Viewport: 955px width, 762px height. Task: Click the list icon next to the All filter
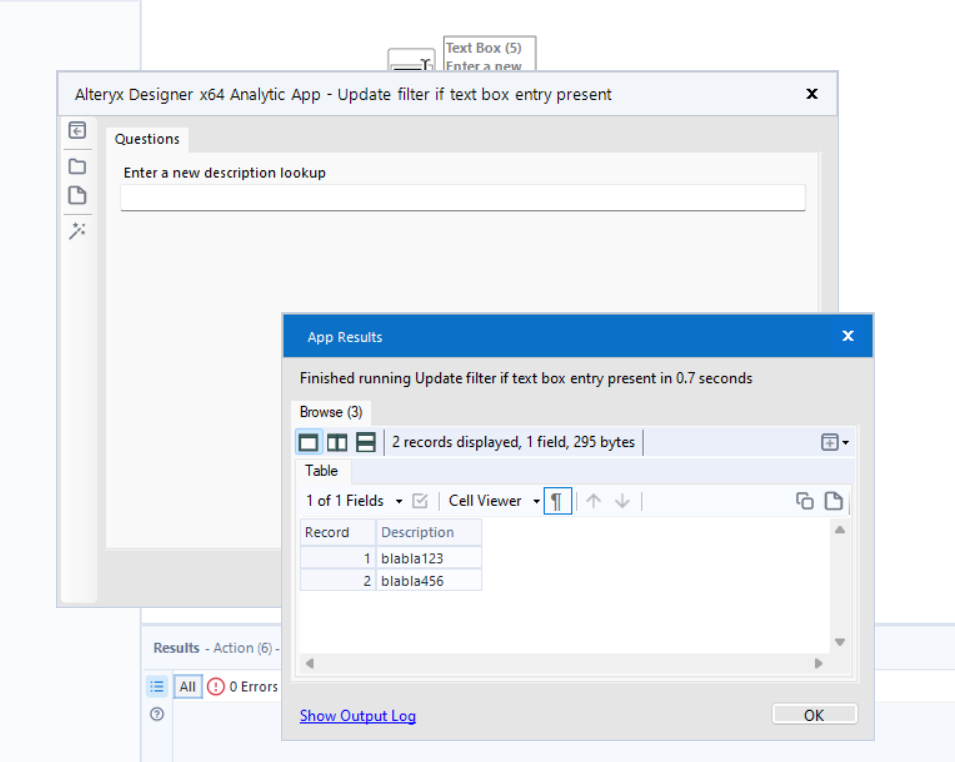(157, 686)
